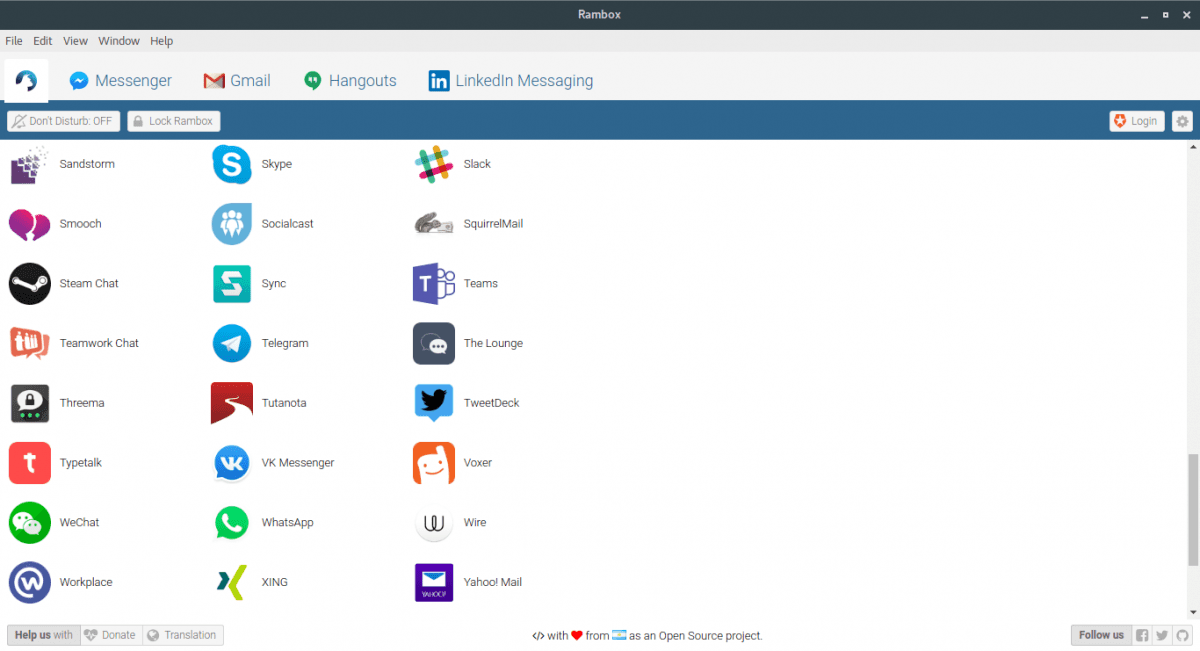The width and height of the screenshot is (1200, 651).
Task: Click the Skype service name
Action: tap(277, 164)
